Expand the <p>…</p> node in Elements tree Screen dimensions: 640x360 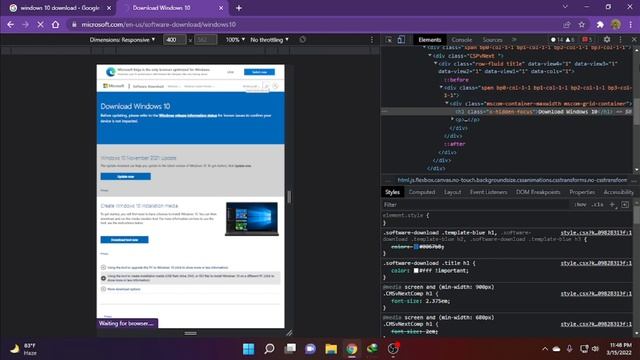coord(452,119)
